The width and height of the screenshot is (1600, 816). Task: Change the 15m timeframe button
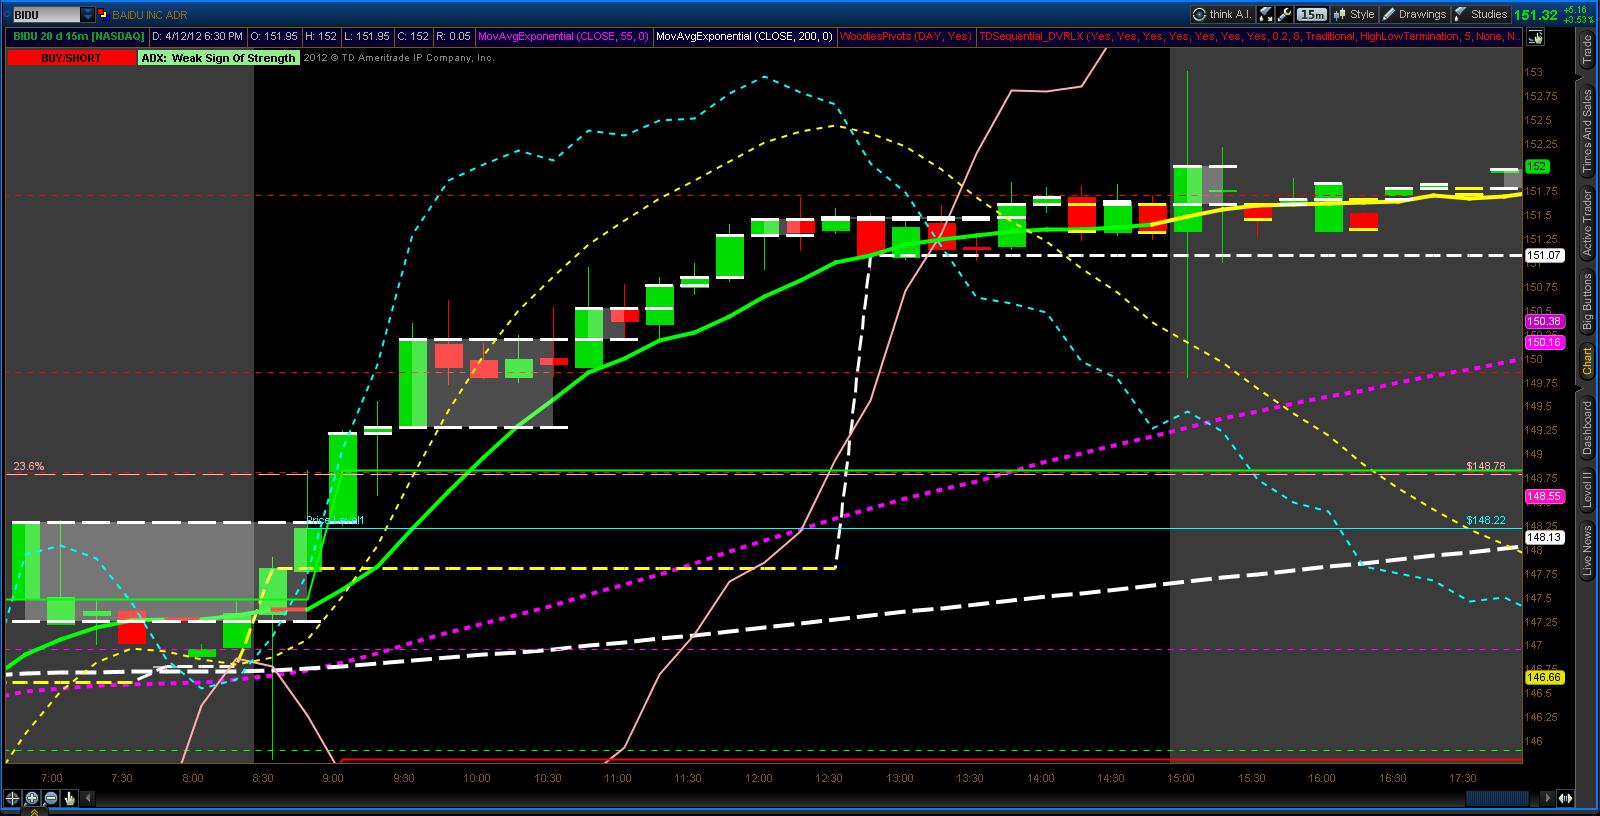click(1312, 14)
